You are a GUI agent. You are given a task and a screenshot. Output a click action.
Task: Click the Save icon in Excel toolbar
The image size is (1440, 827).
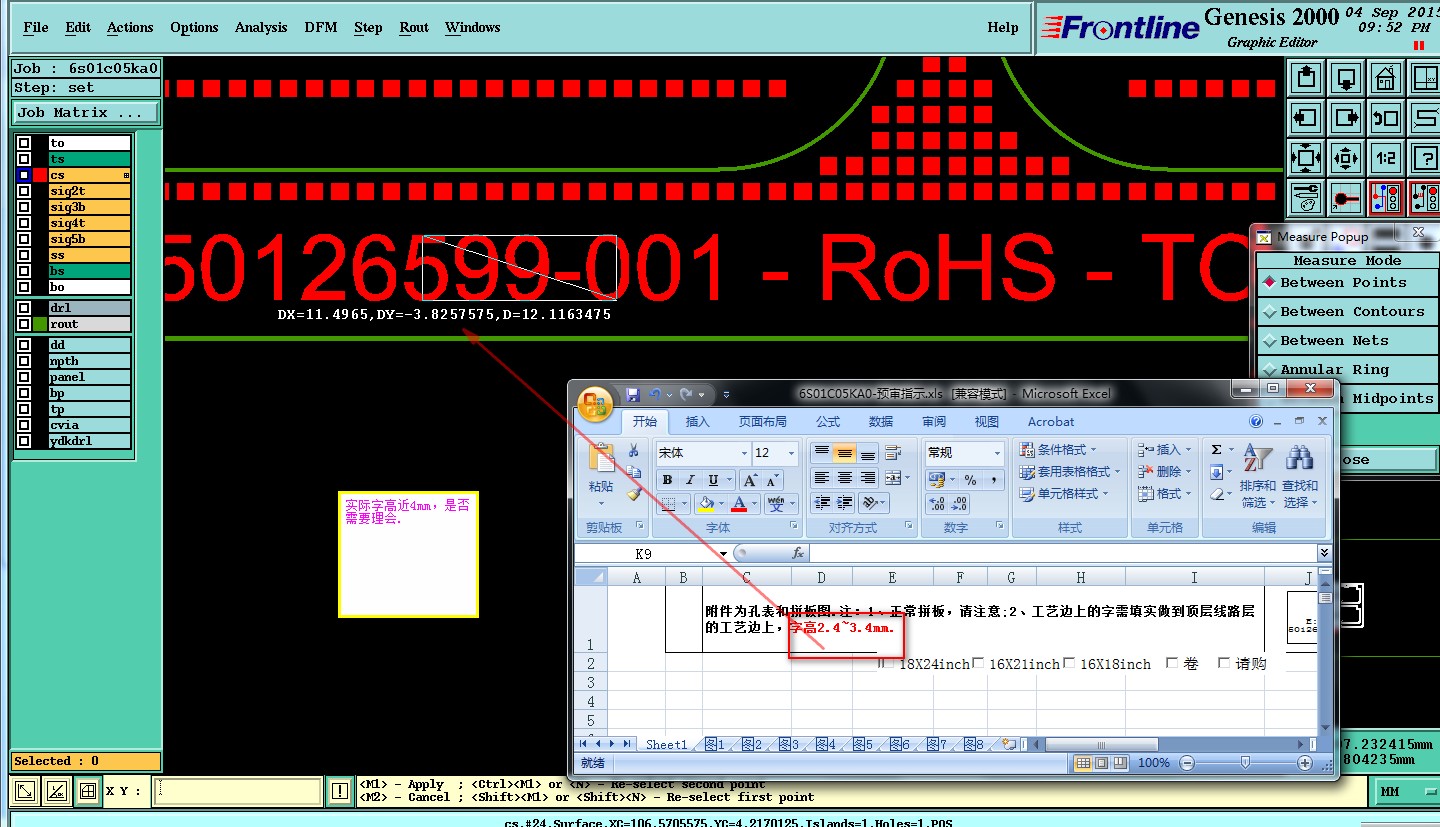(632, 394)
